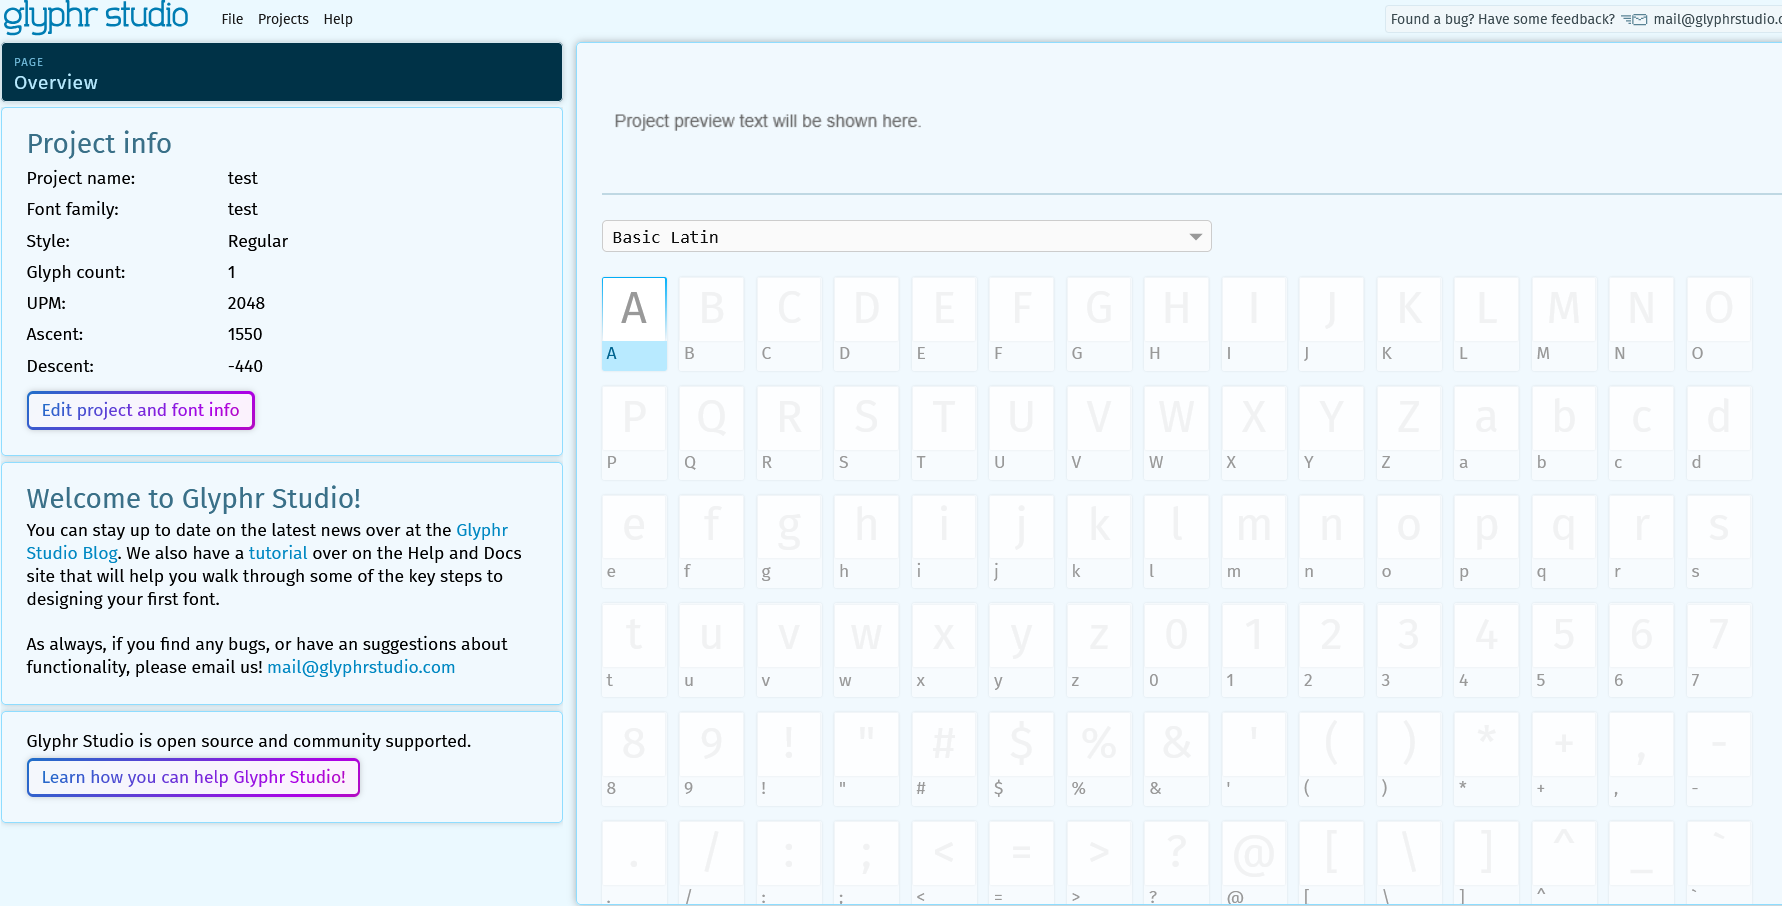Select plus sign glyph tile

(1564, 759)
